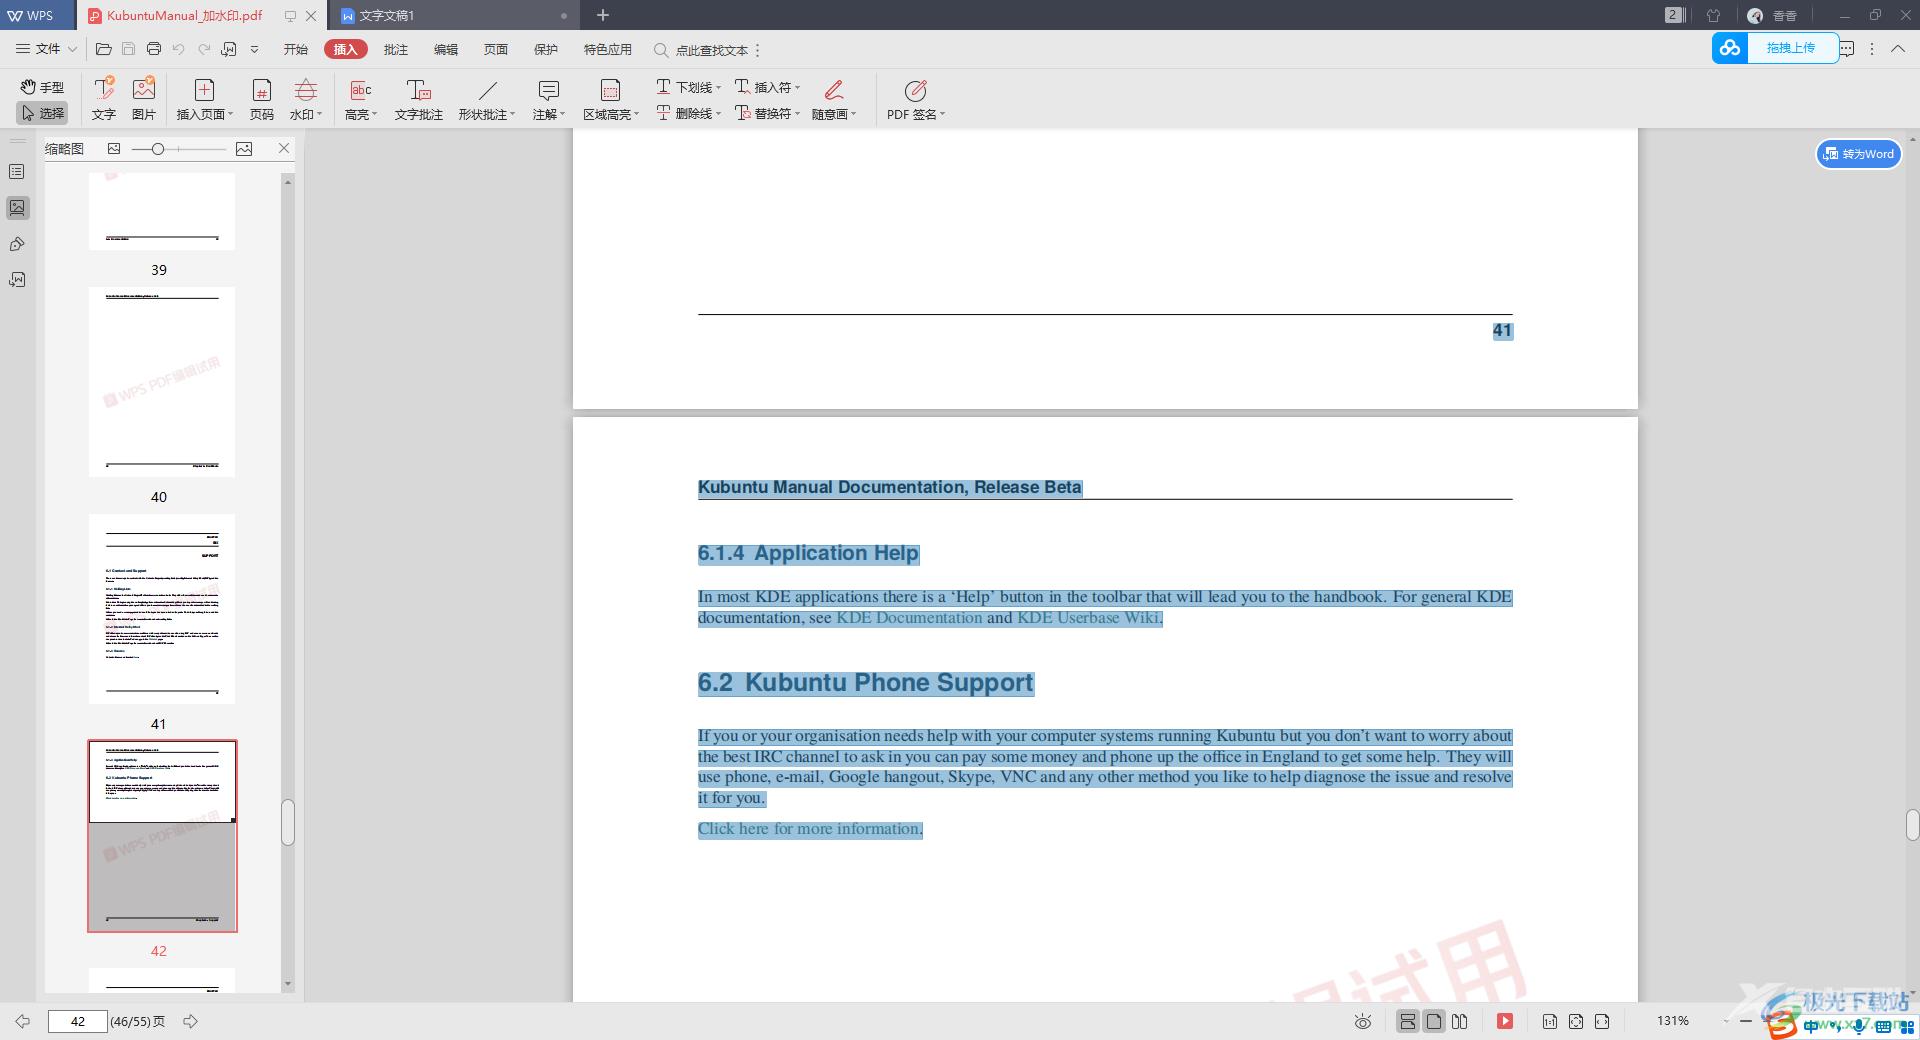Add page numbers with 页码
This screenshot has width=1920, height=1040.
262,99
